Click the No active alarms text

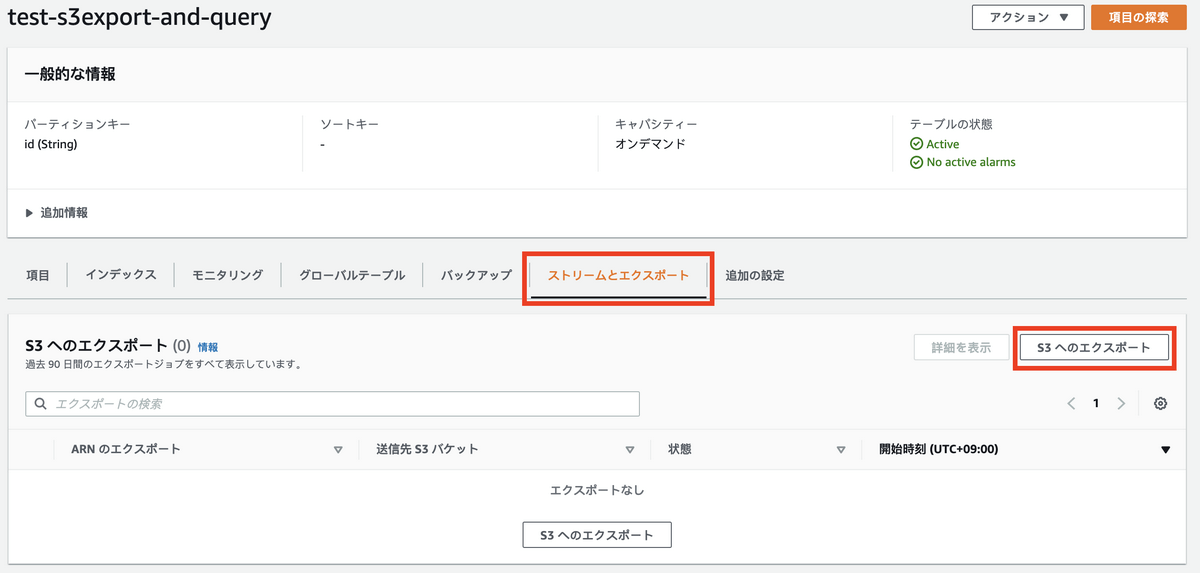971,162
